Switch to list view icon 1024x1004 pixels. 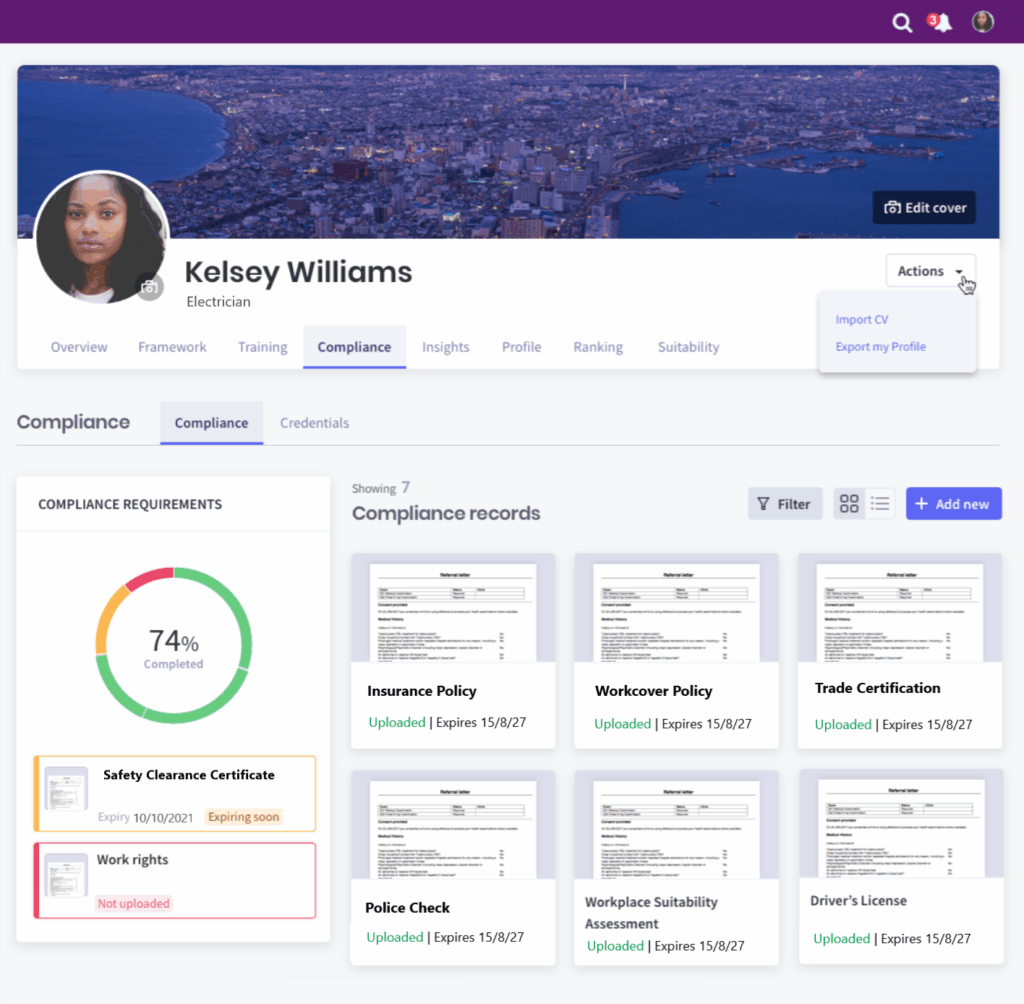[880, 504]
